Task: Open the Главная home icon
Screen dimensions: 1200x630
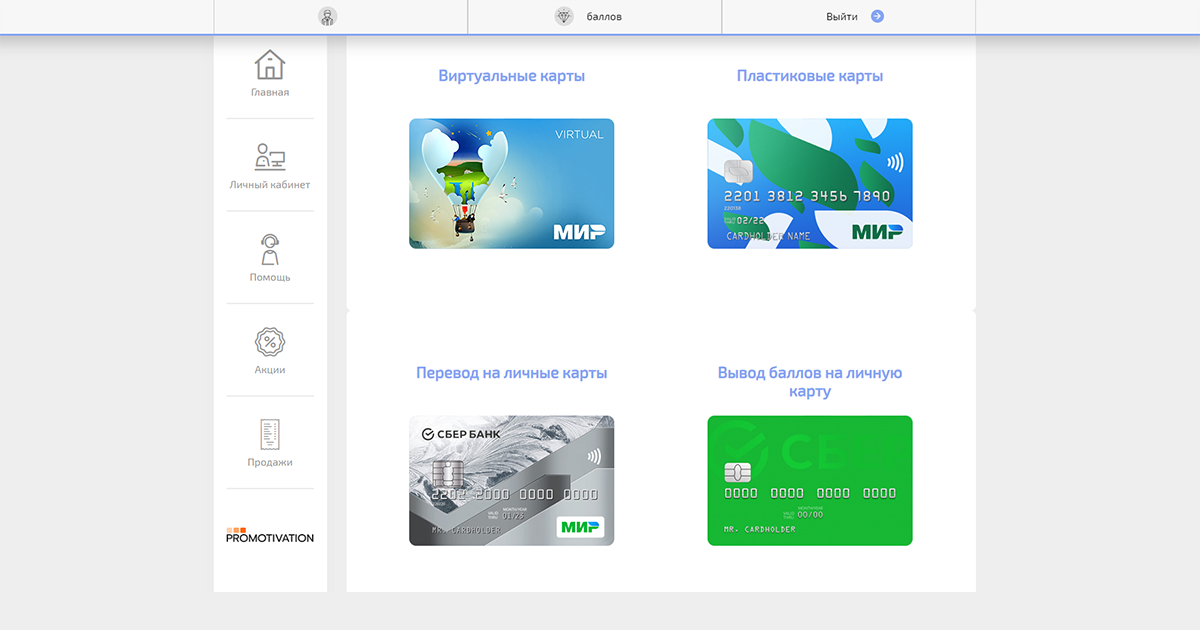Action: (x=270, y=64)
